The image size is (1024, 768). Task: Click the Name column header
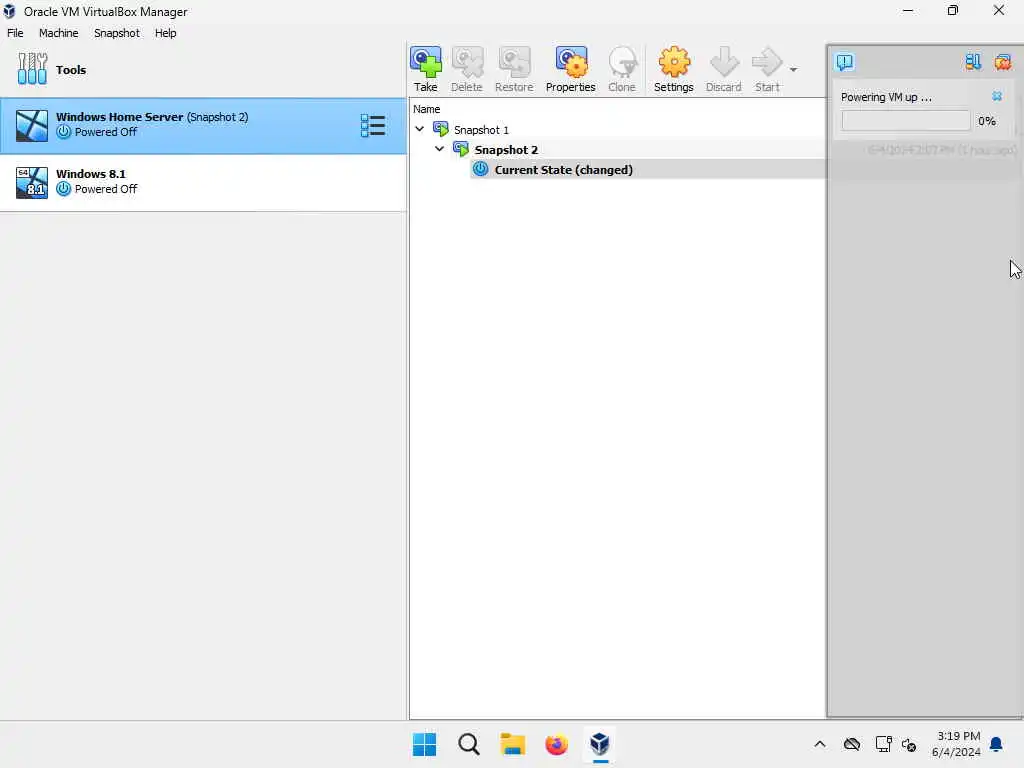426,109
